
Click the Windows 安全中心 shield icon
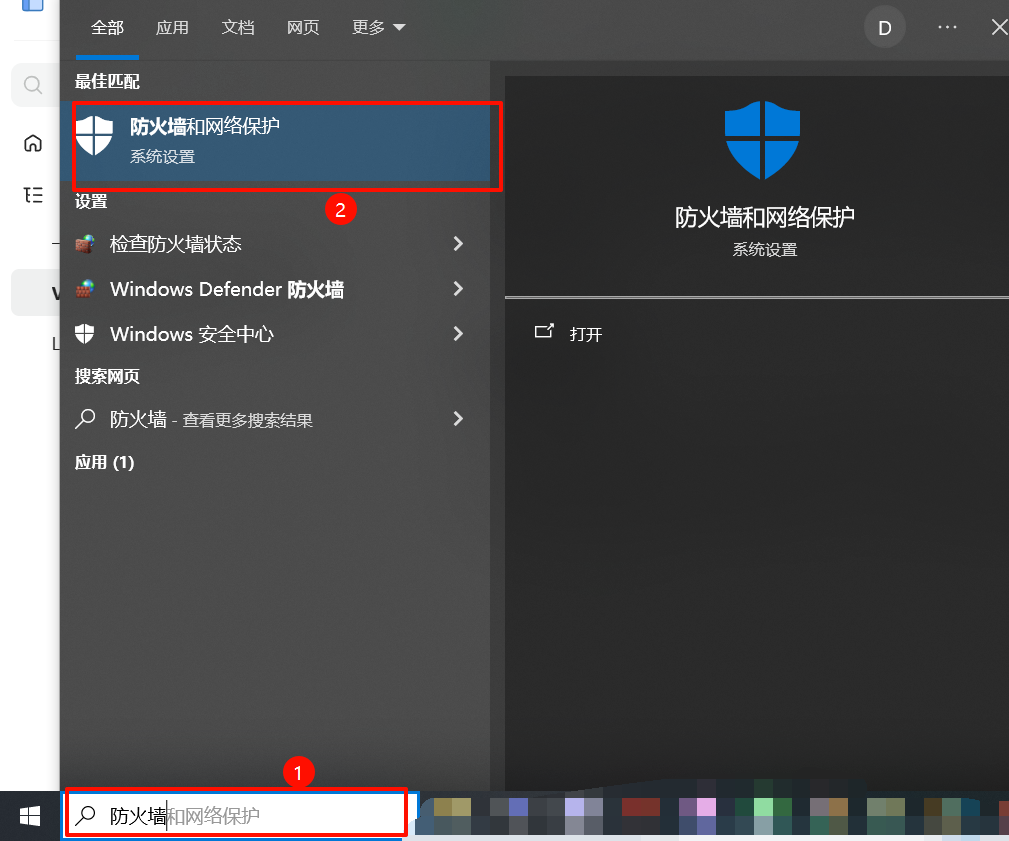[85, 334]
